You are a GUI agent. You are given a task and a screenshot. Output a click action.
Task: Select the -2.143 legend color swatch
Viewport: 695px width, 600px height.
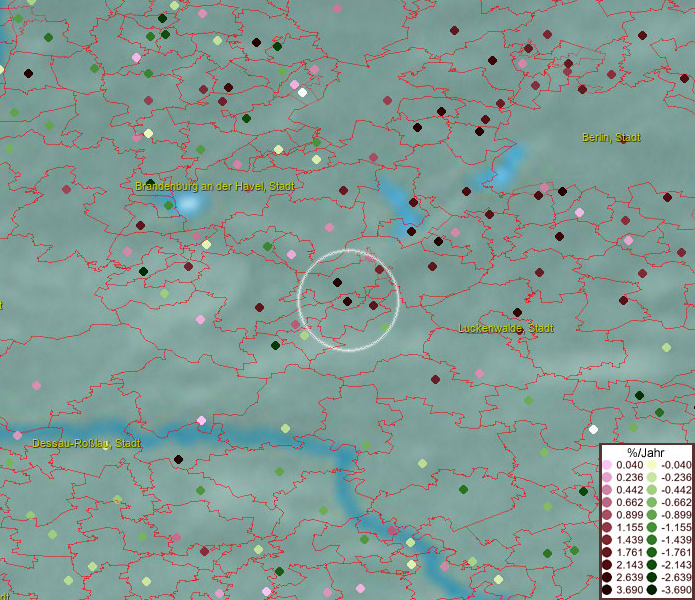pyautogui.click(x=652, y=565)
